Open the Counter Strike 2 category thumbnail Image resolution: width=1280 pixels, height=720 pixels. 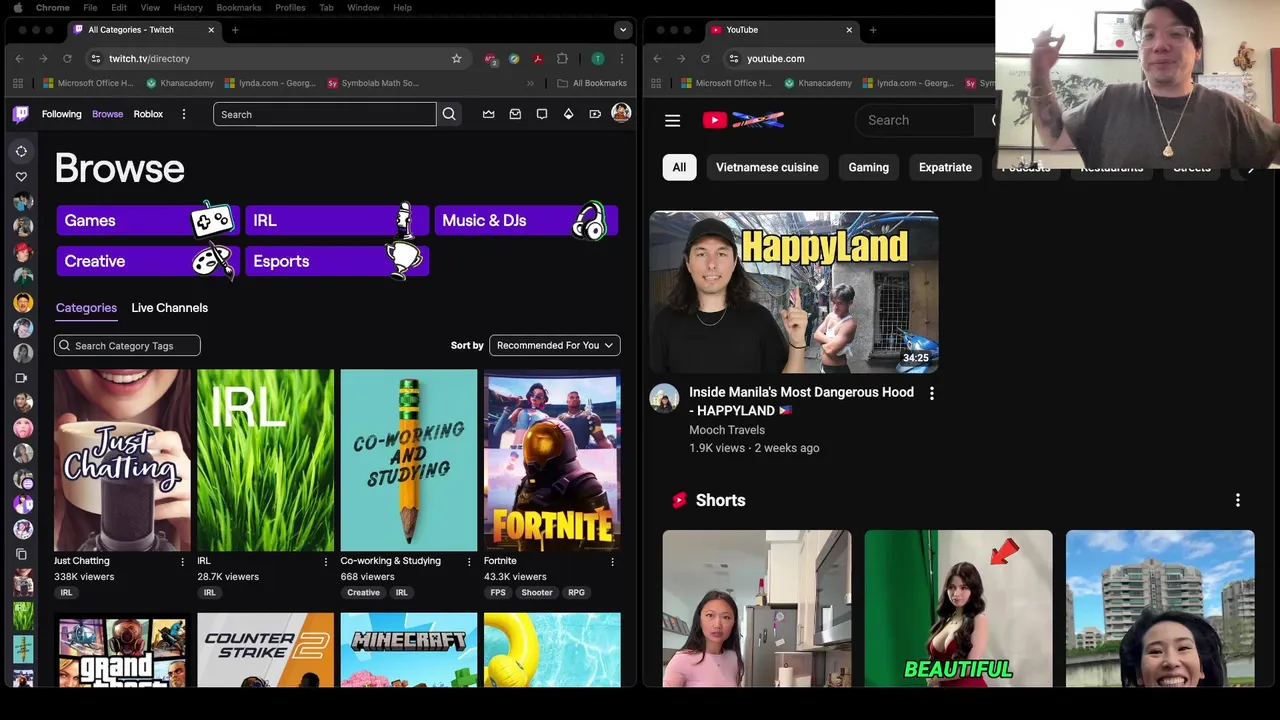coord(265,650)
